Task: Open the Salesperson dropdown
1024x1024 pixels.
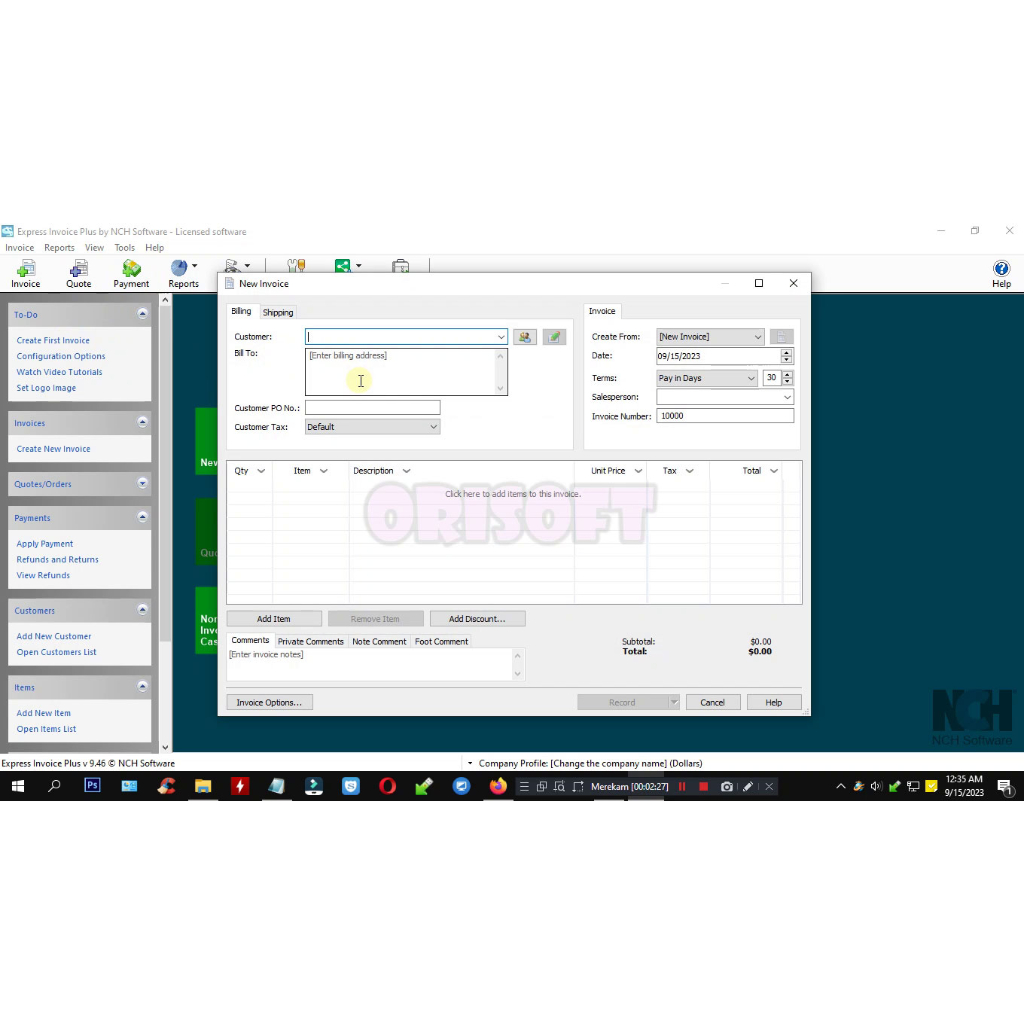Action: pos(787,397)
